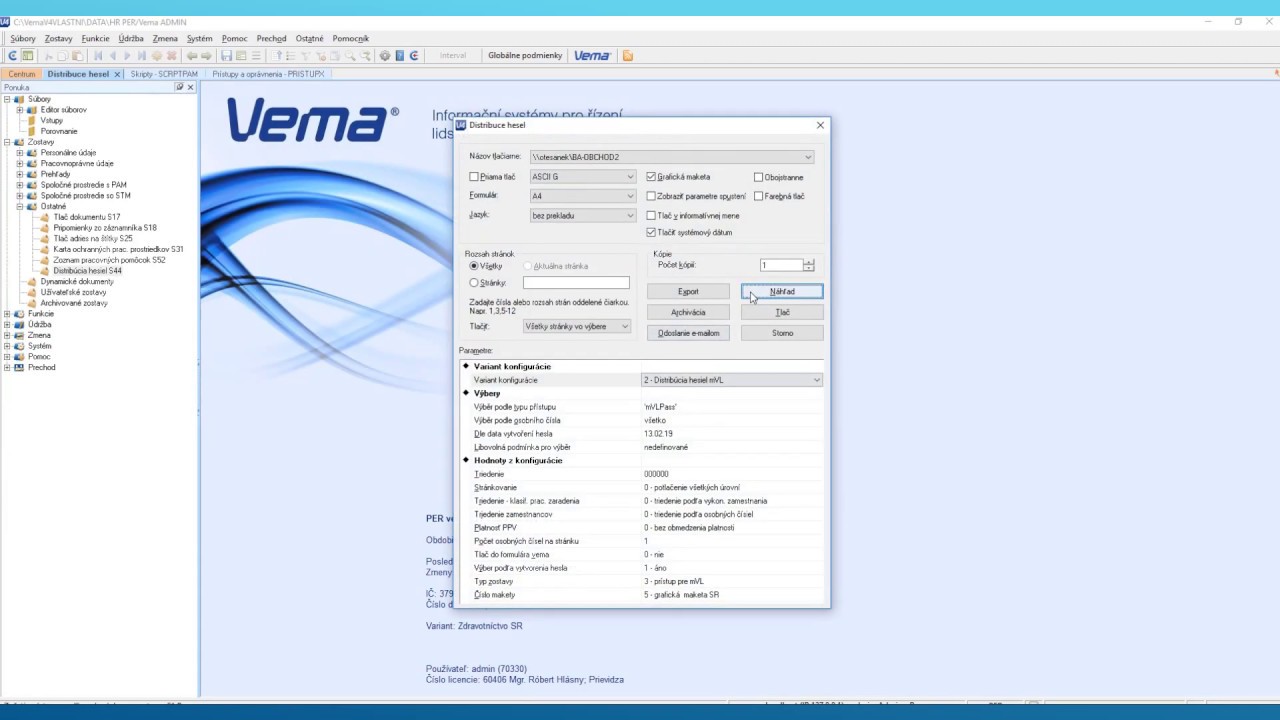Click the settings gear icon in toolbar
1280x720 pixels.
click(385, 56)
